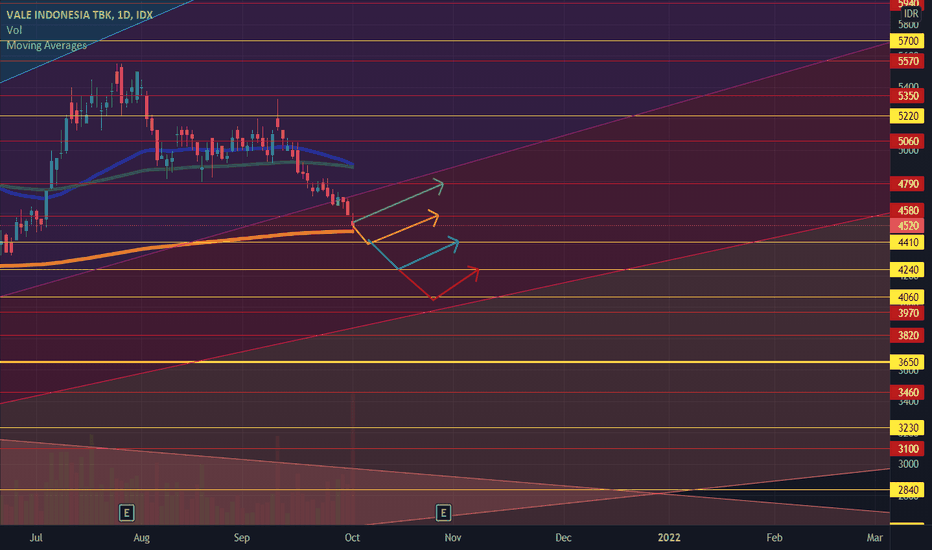Click the earnings E marker near November

click(x=443, y=513)
